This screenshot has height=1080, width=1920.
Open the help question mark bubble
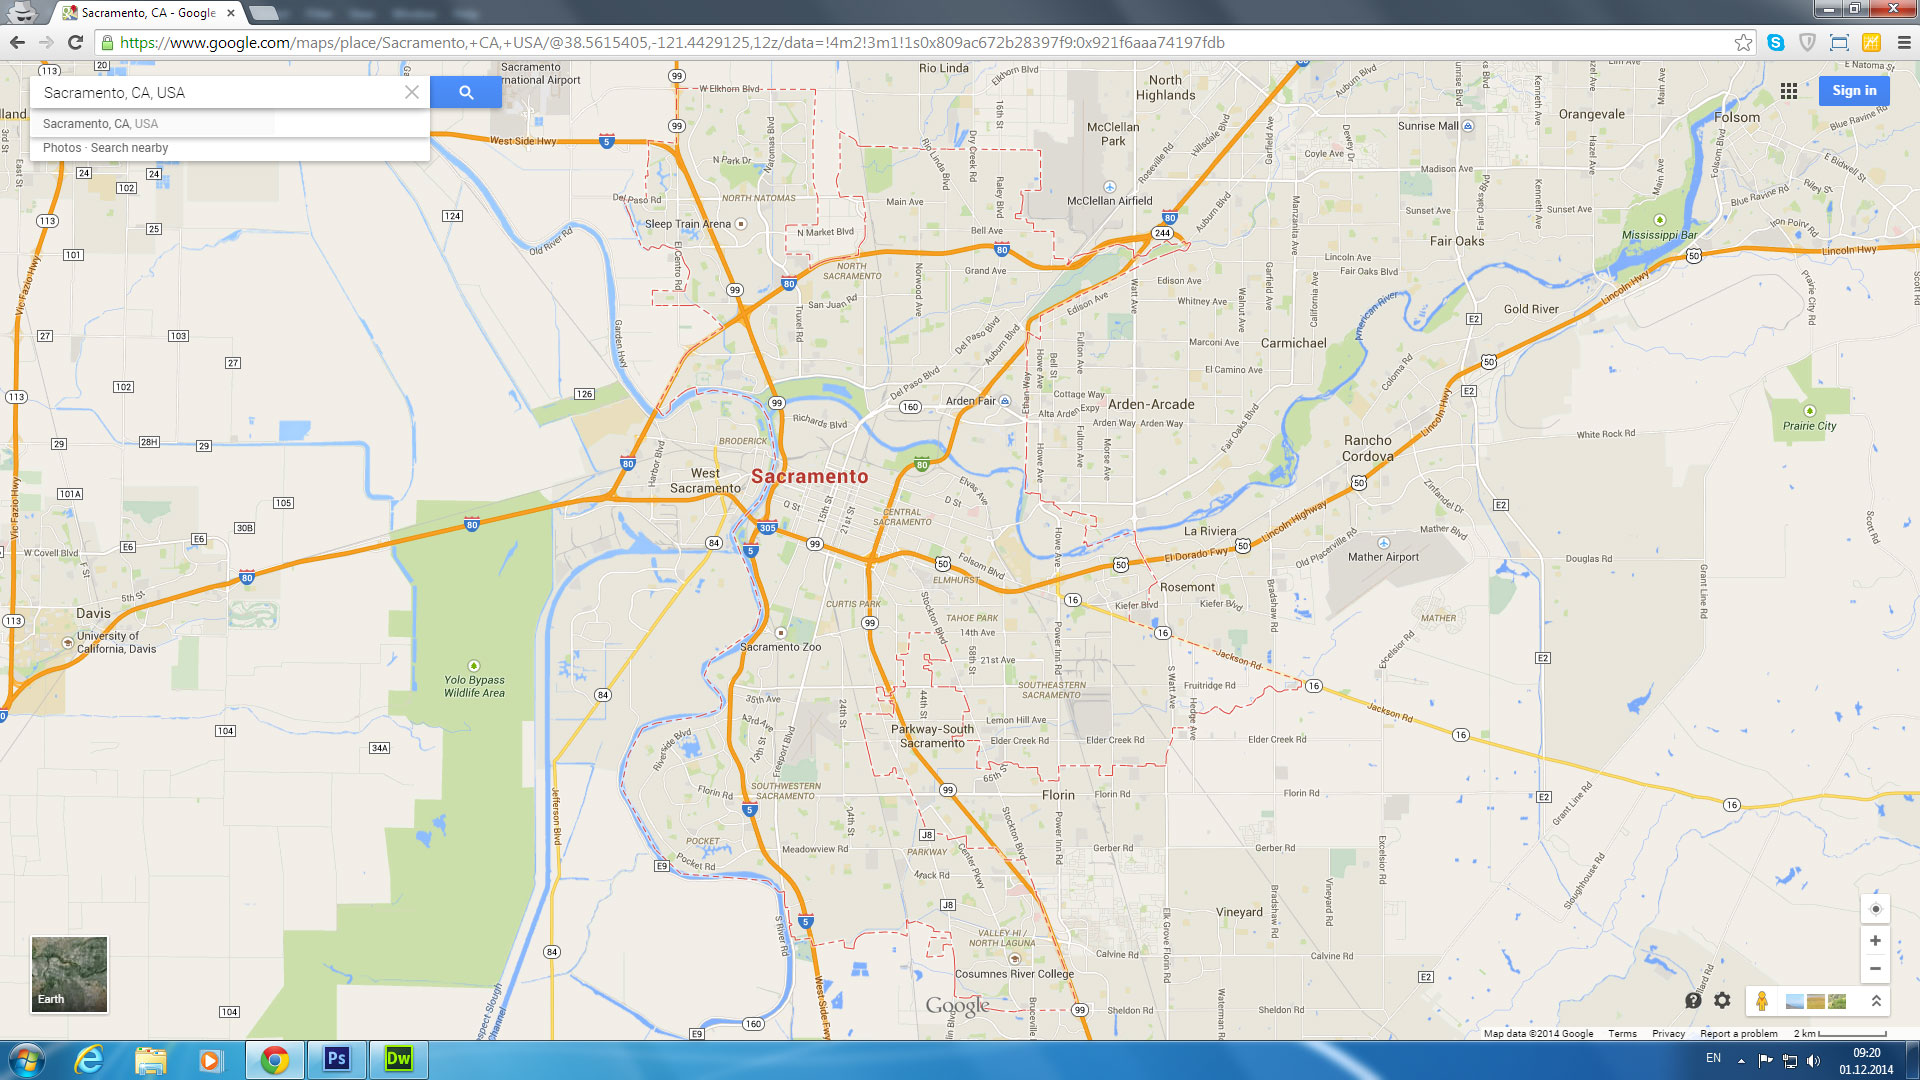tap(1693, 1000)
